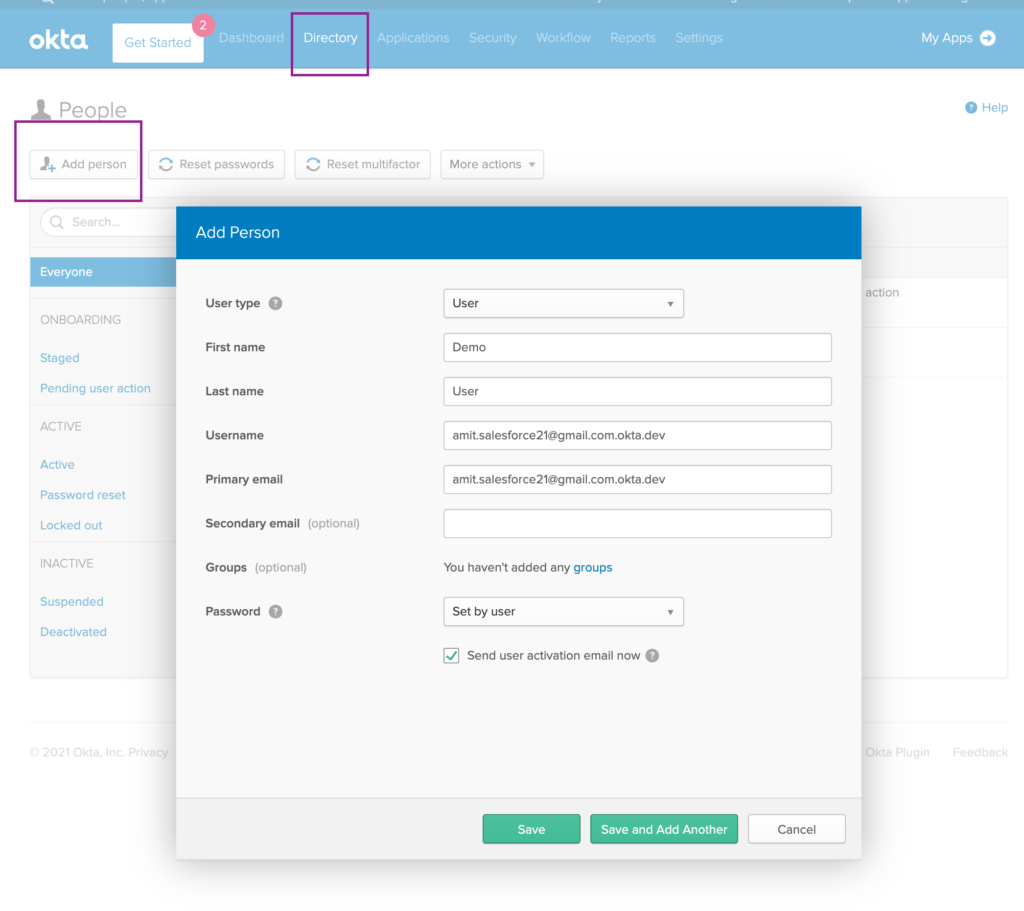This screenshot has height=911, width=1024.
Task: Click the tooltip icon next to Password
Action: click(274, 611)
